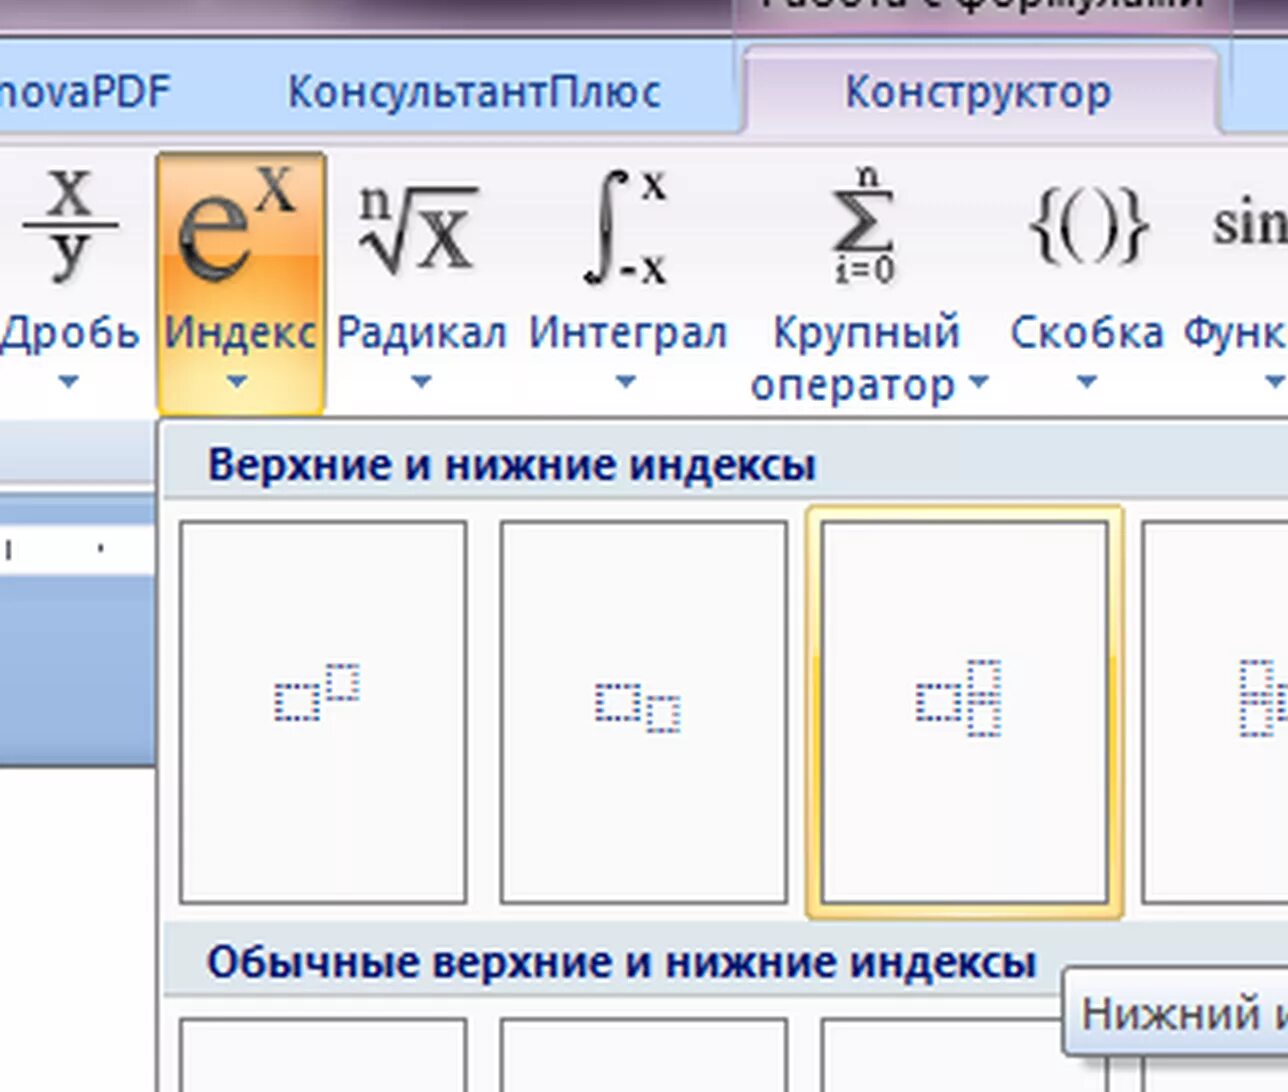Click the Верхние и нижние индексы header
The width and height of the screenshot is (1288, 1092).
511,465
